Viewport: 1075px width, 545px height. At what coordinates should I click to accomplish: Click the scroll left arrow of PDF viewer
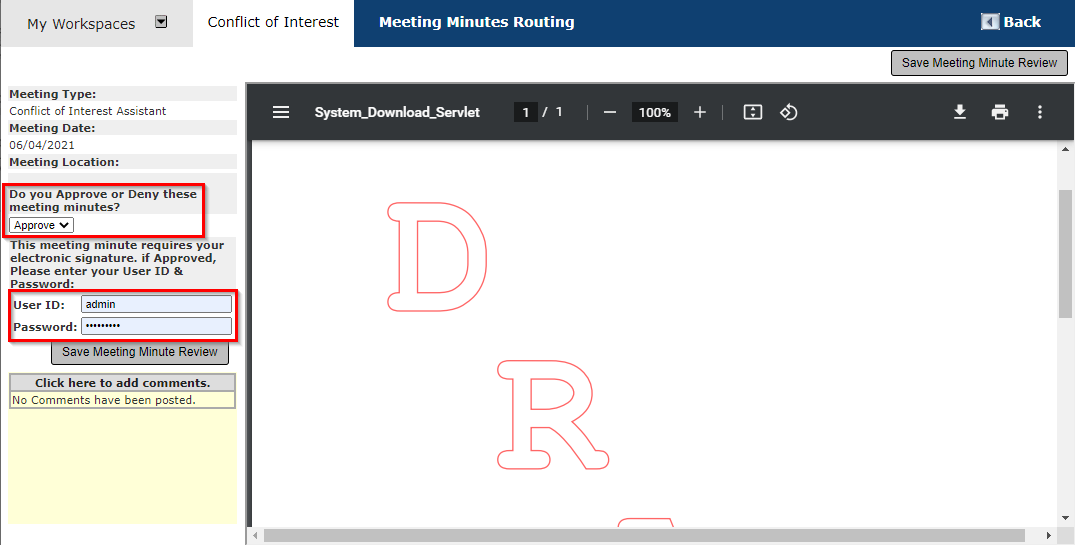[255, 535]
